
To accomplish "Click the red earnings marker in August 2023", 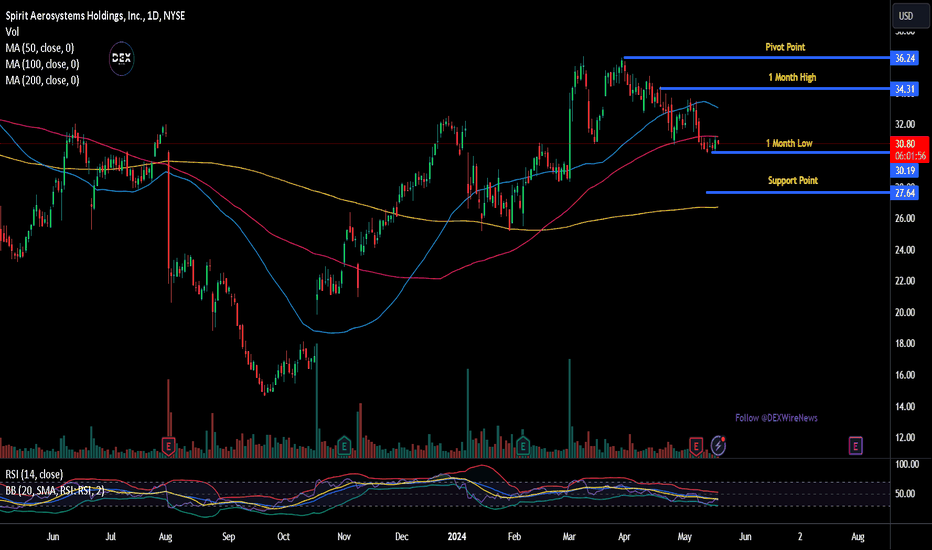I will pos(169,446).
